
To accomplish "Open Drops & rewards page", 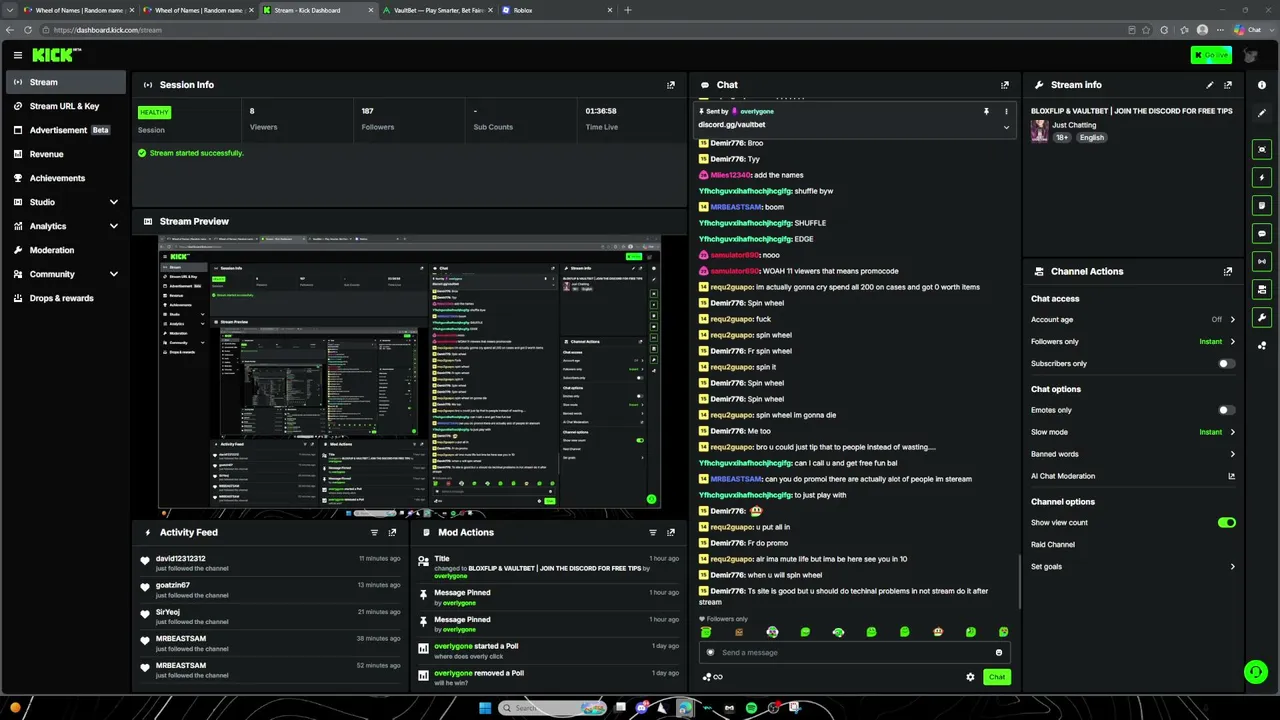I will pyautogui.click(x=66, y=298).
